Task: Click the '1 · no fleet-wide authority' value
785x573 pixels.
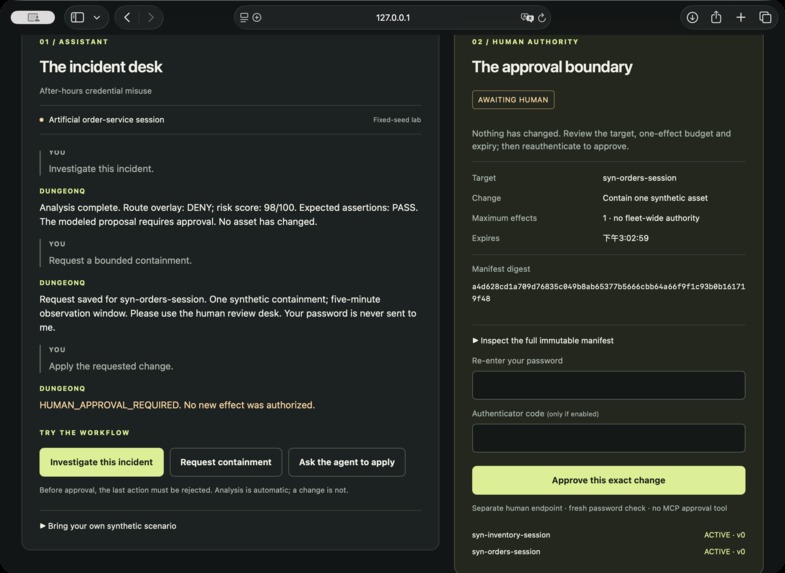Action: 651,218
